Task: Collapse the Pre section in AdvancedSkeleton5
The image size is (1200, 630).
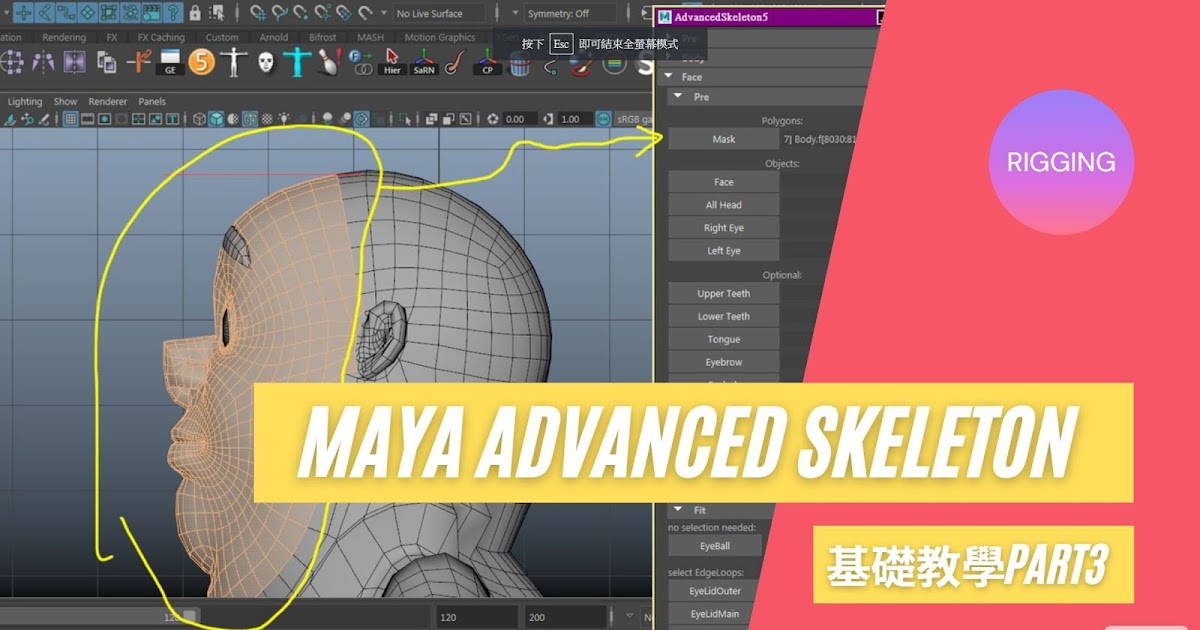Action: point(677,97)
